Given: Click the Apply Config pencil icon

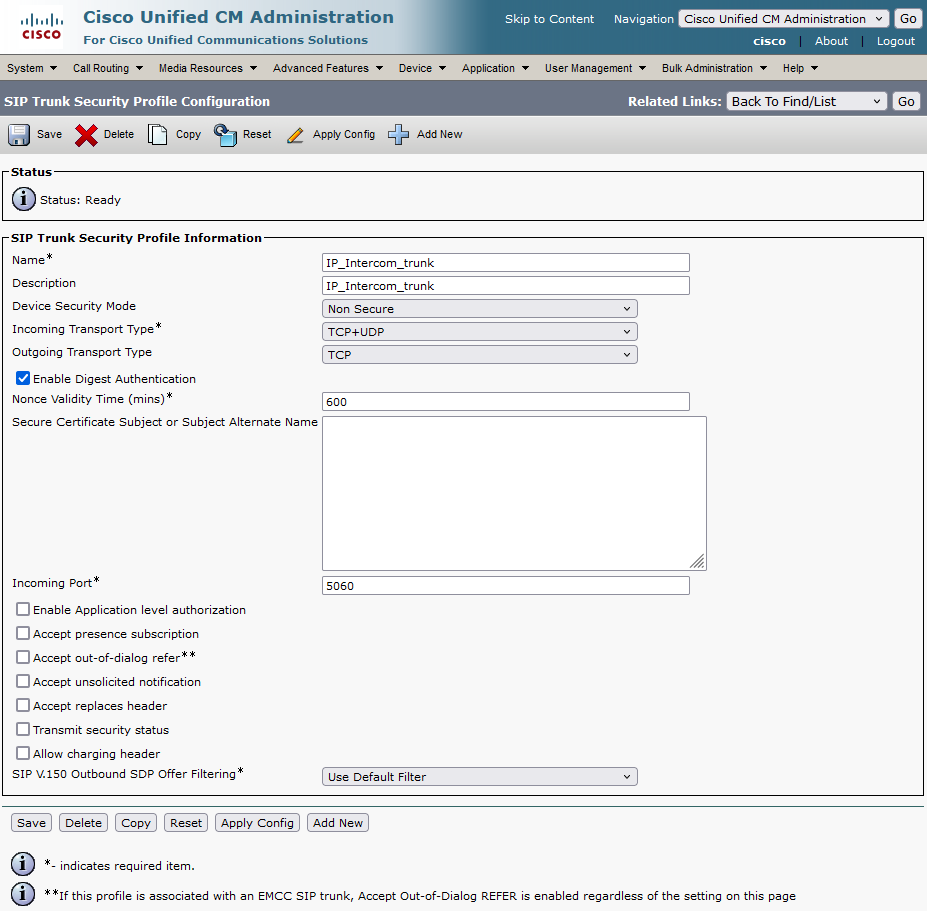Looking at the screenshot, I should coord(295,135).
